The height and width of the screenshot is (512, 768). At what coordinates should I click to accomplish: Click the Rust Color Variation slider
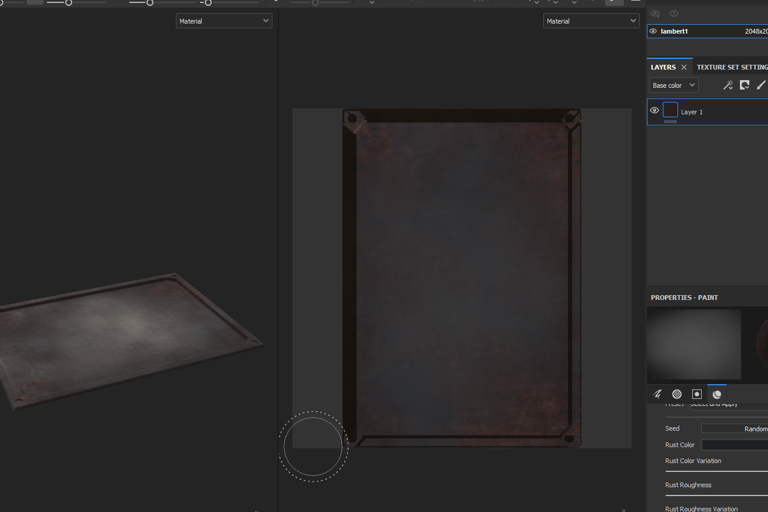pos(717,471)
